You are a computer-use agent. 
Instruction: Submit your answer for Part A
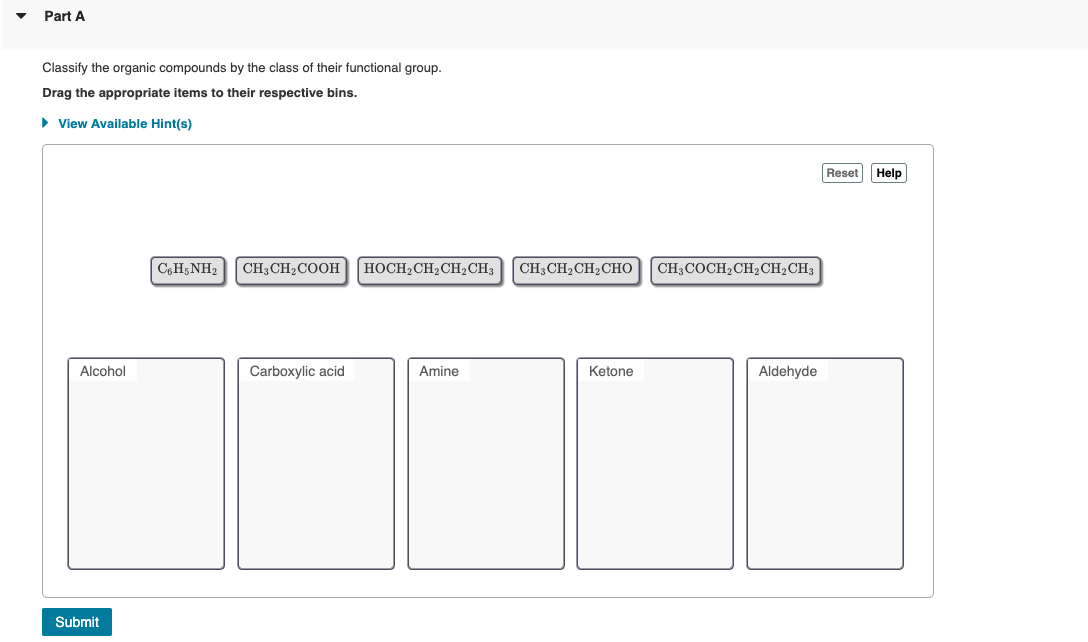[76, 621]
